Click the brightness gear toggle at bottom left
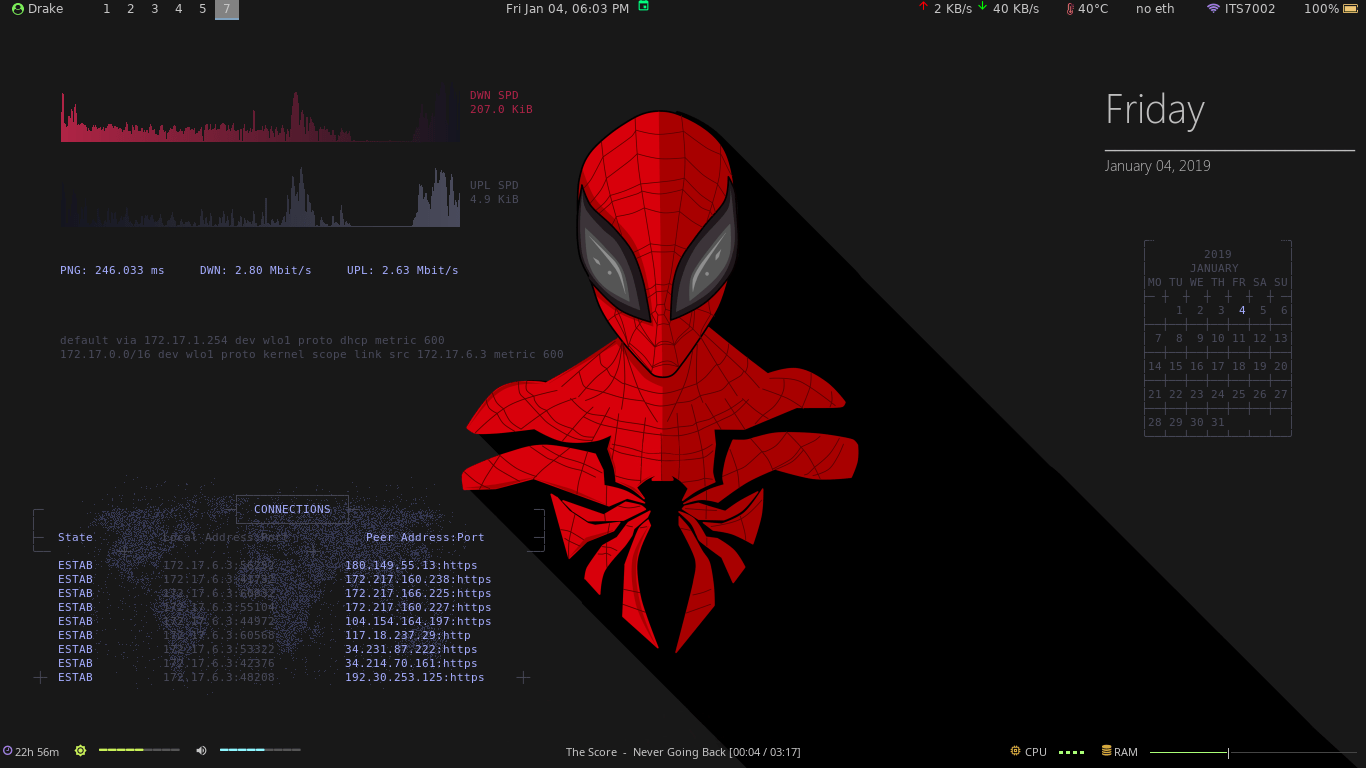 [x=80, y=750]
